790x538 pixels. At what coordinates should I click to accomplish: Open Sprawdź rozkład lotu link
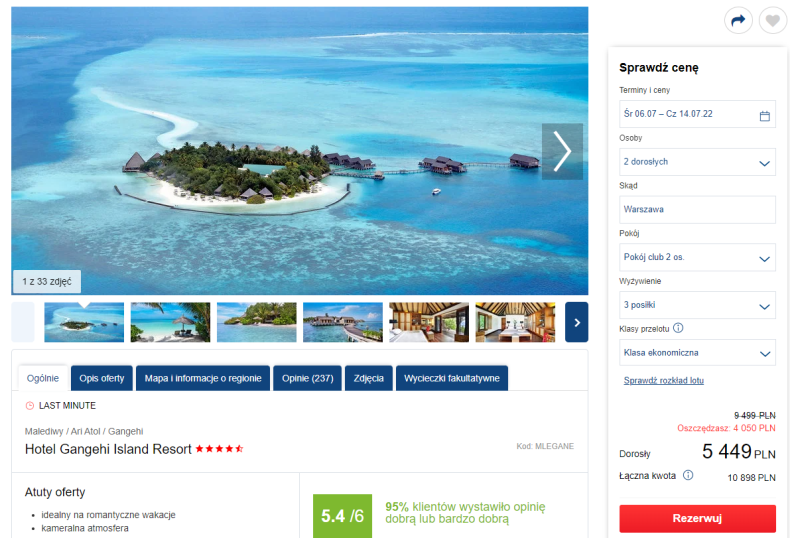coord(664,380)
